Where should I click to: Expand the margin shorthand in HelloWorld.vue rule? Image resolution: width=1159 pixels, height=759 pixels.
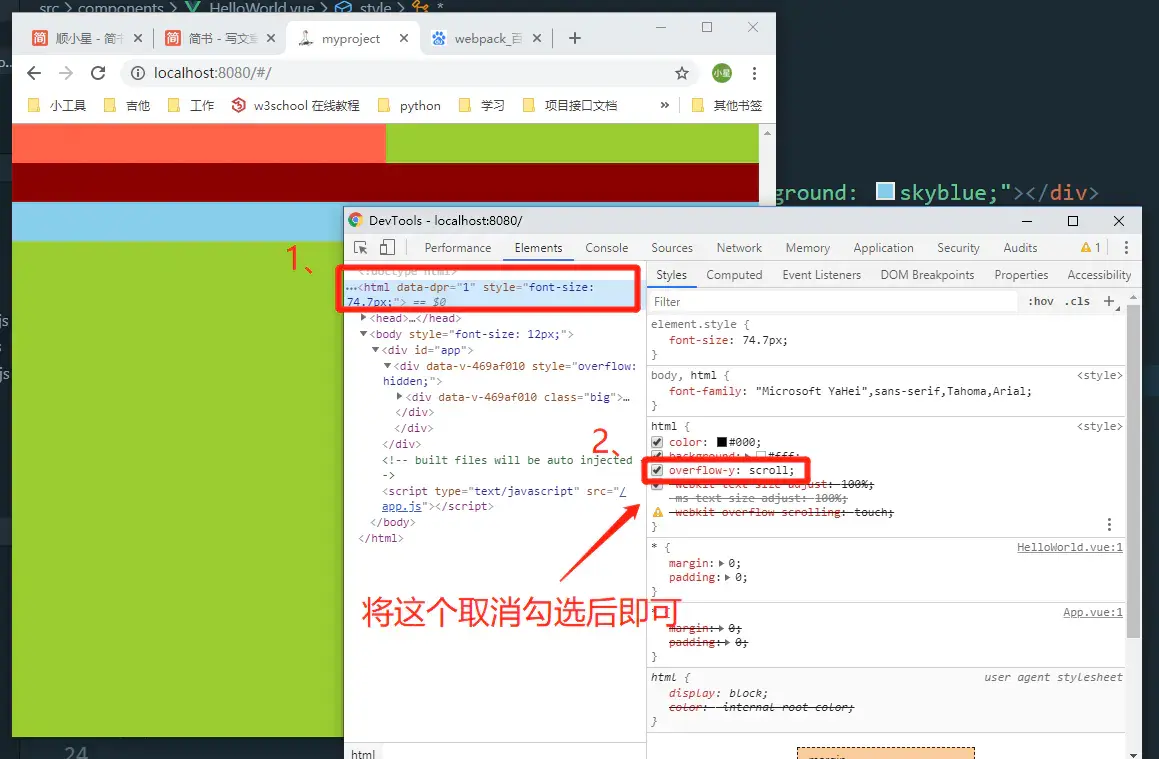point(721,563)
